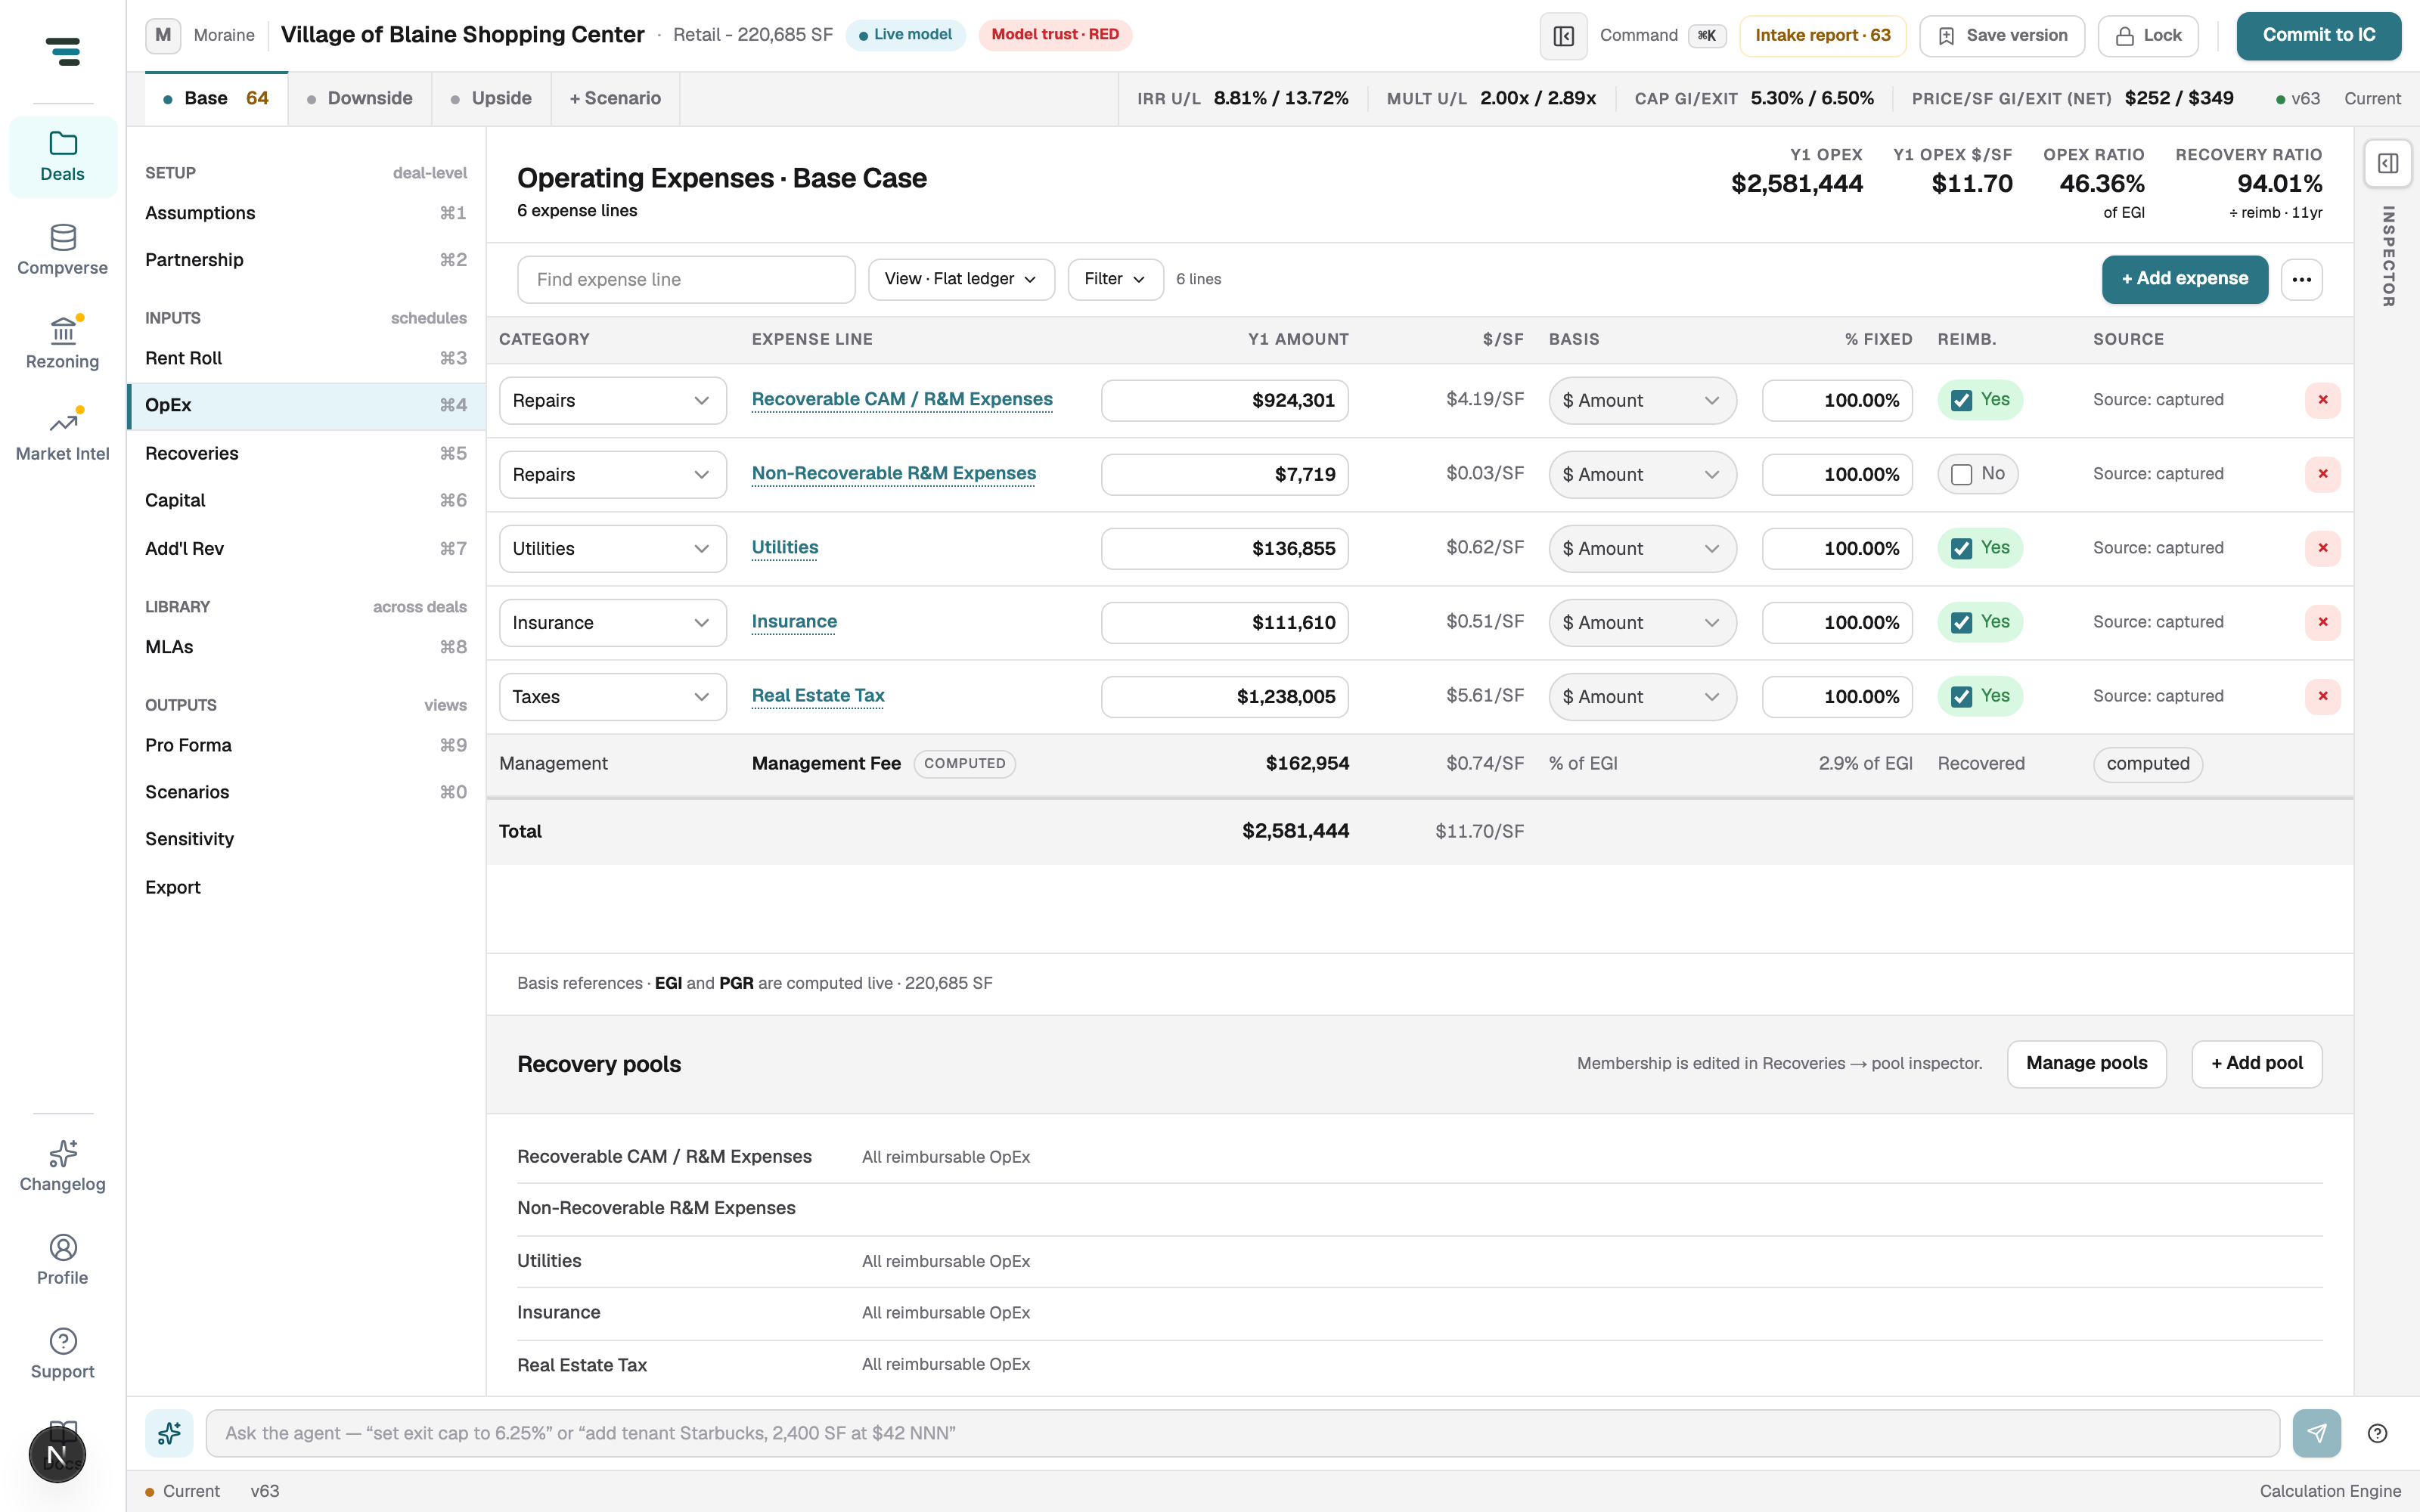This screenshot has width=2420, height=1512.
Task: Click the Find expense line search field
Action: click(686, 280)
